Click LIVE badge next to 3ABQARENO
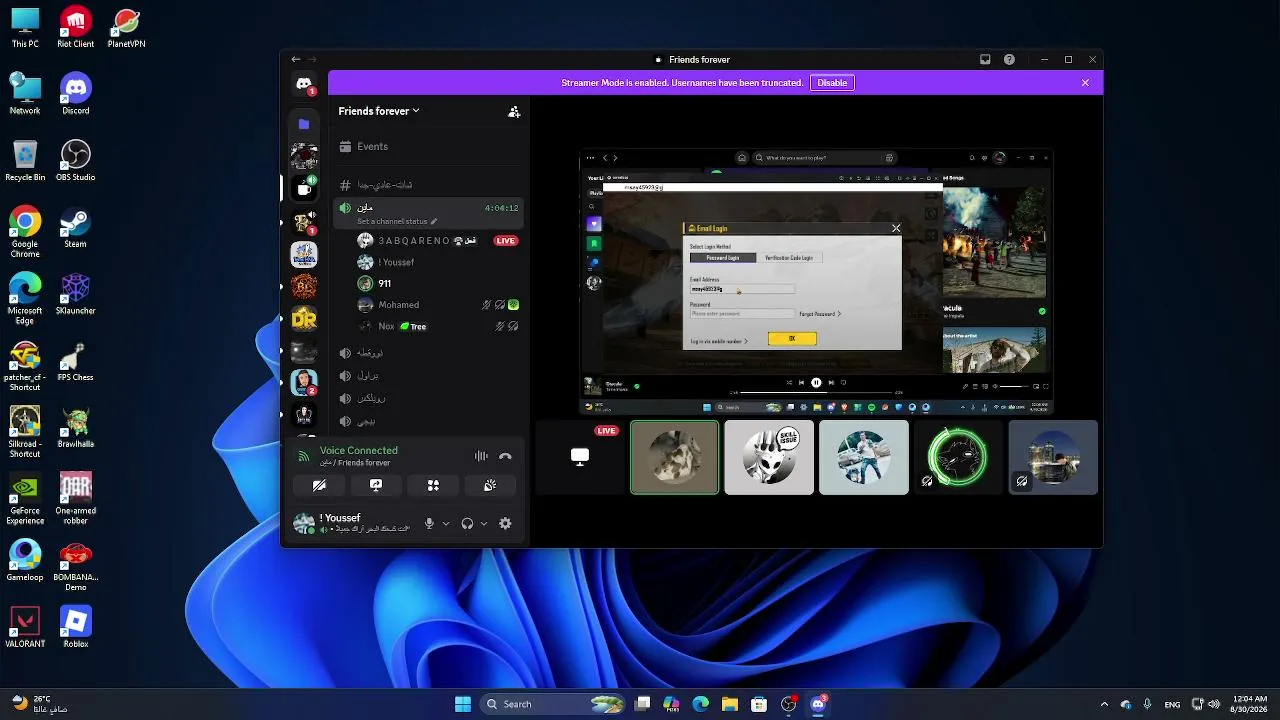This screenshot has height=720, width=1280. point(506,241)
